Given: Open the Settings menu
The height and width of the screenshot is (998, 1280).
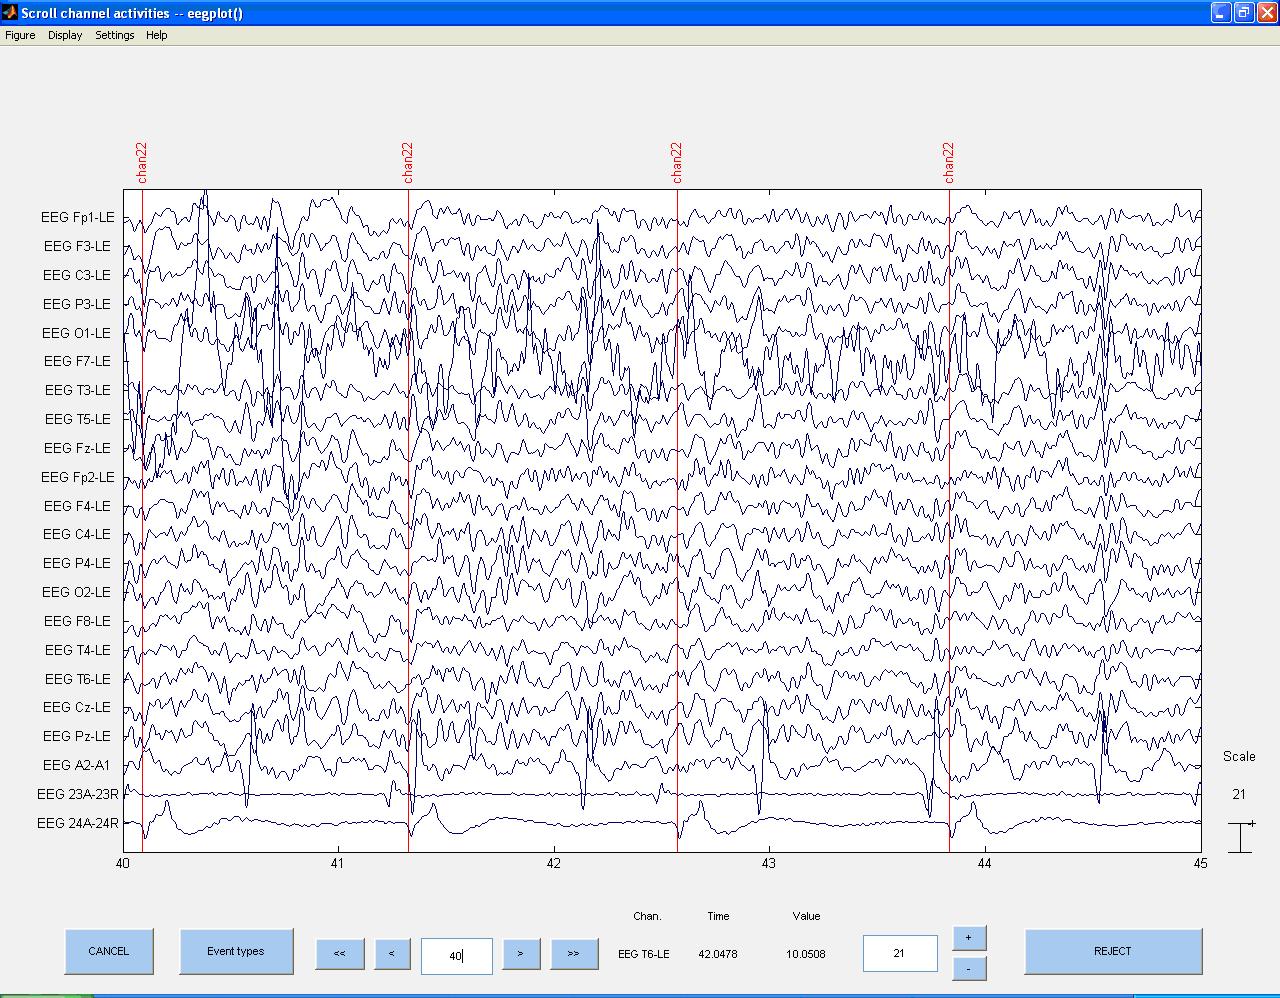Looking at the screenshot, I should point(114,35).
